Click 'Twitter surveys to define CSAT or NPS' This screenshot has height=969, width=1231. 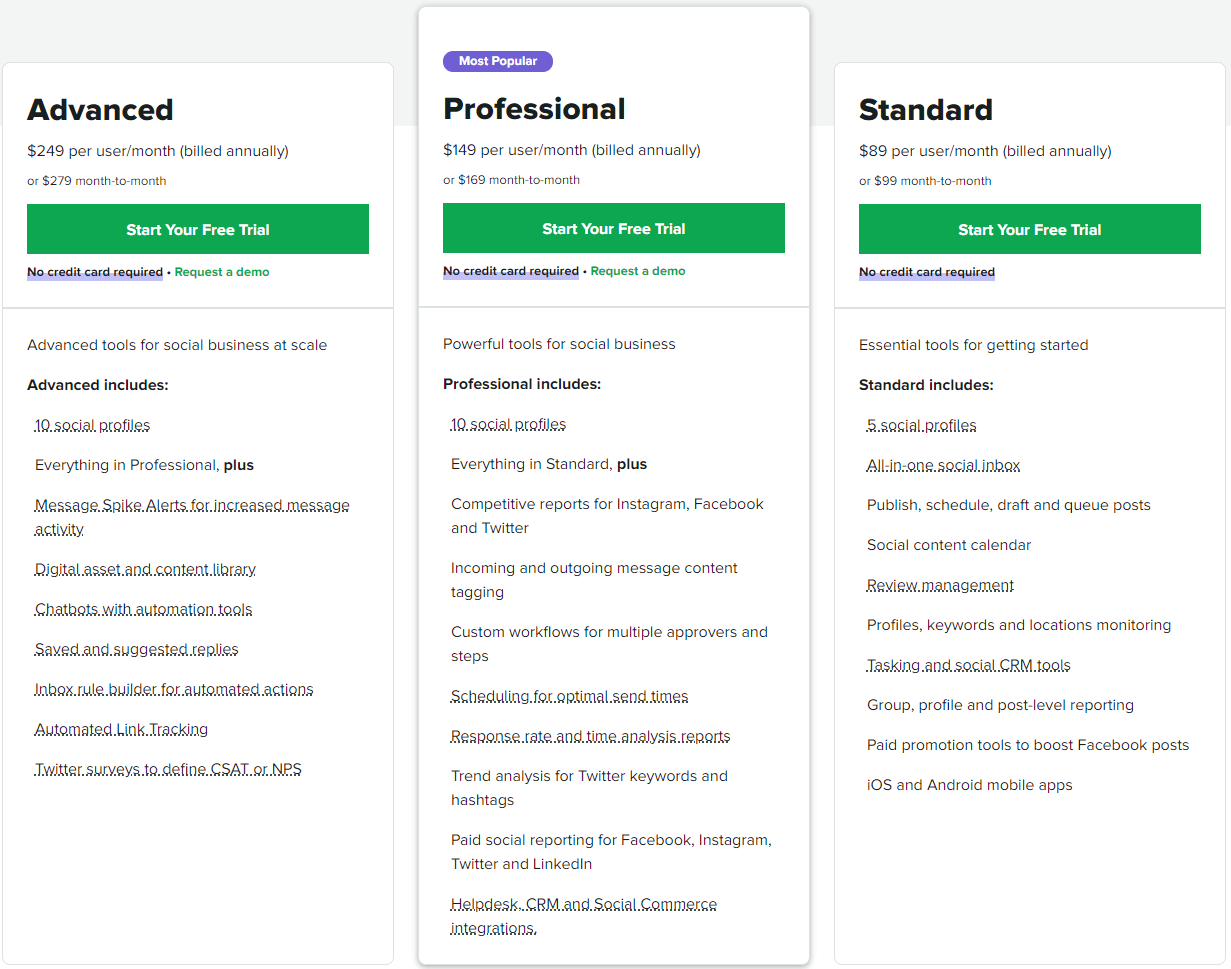(x=168, y=769)
